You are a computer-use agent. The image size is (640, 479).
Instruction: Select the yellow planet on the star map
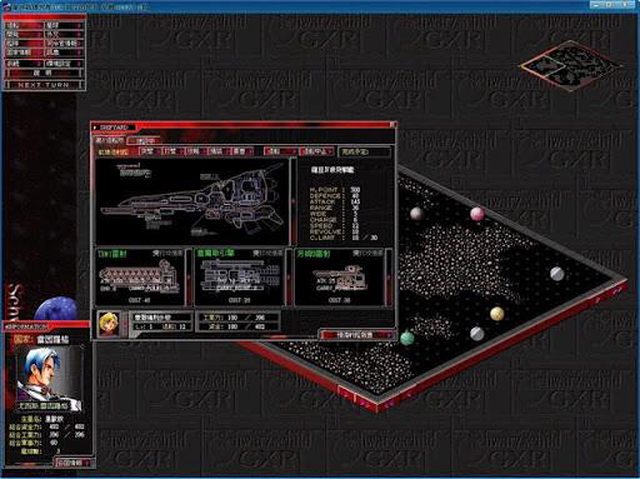(x=497, y=313)
